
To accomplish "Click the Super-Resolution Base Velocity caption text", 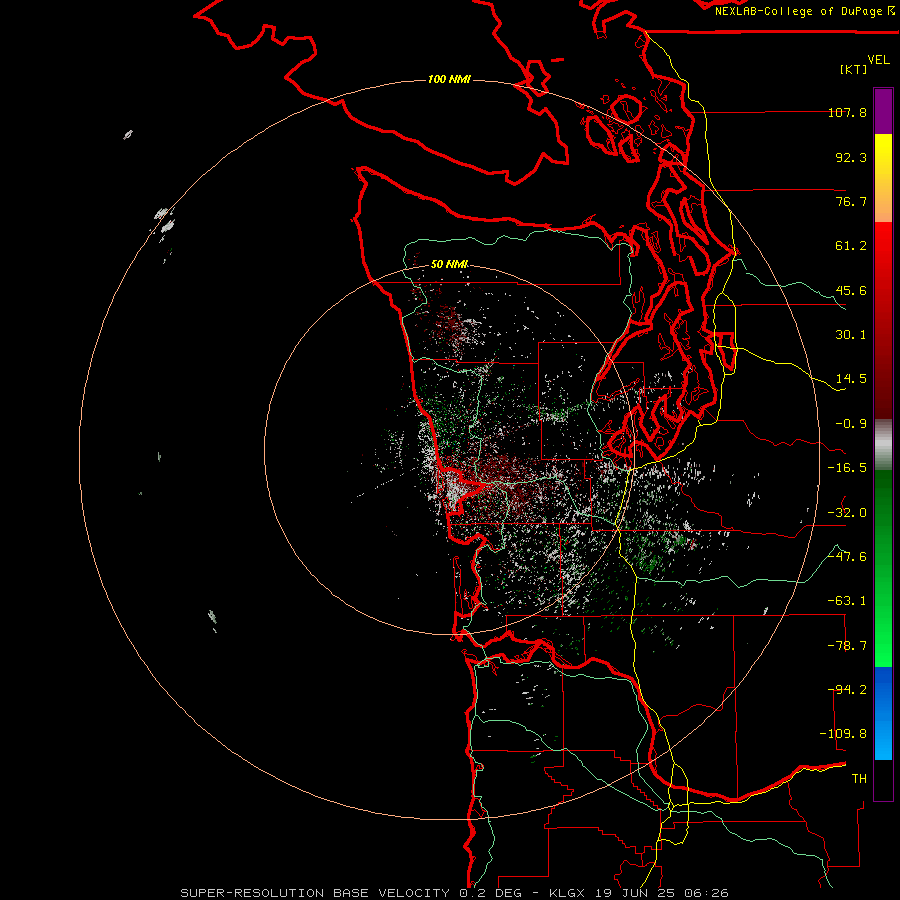I will 454,893.
